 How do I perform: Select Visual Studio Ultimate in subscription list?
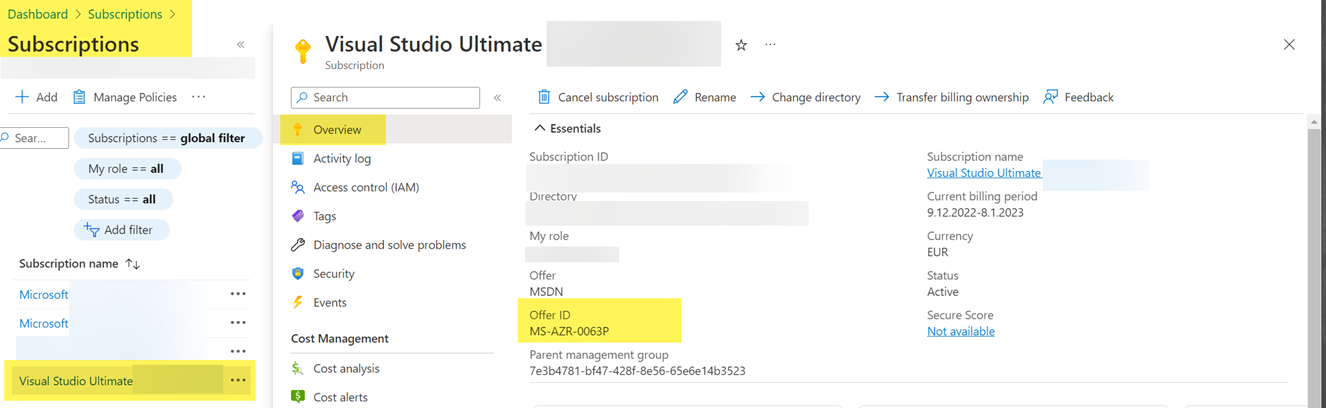click(x=76, y=381)
